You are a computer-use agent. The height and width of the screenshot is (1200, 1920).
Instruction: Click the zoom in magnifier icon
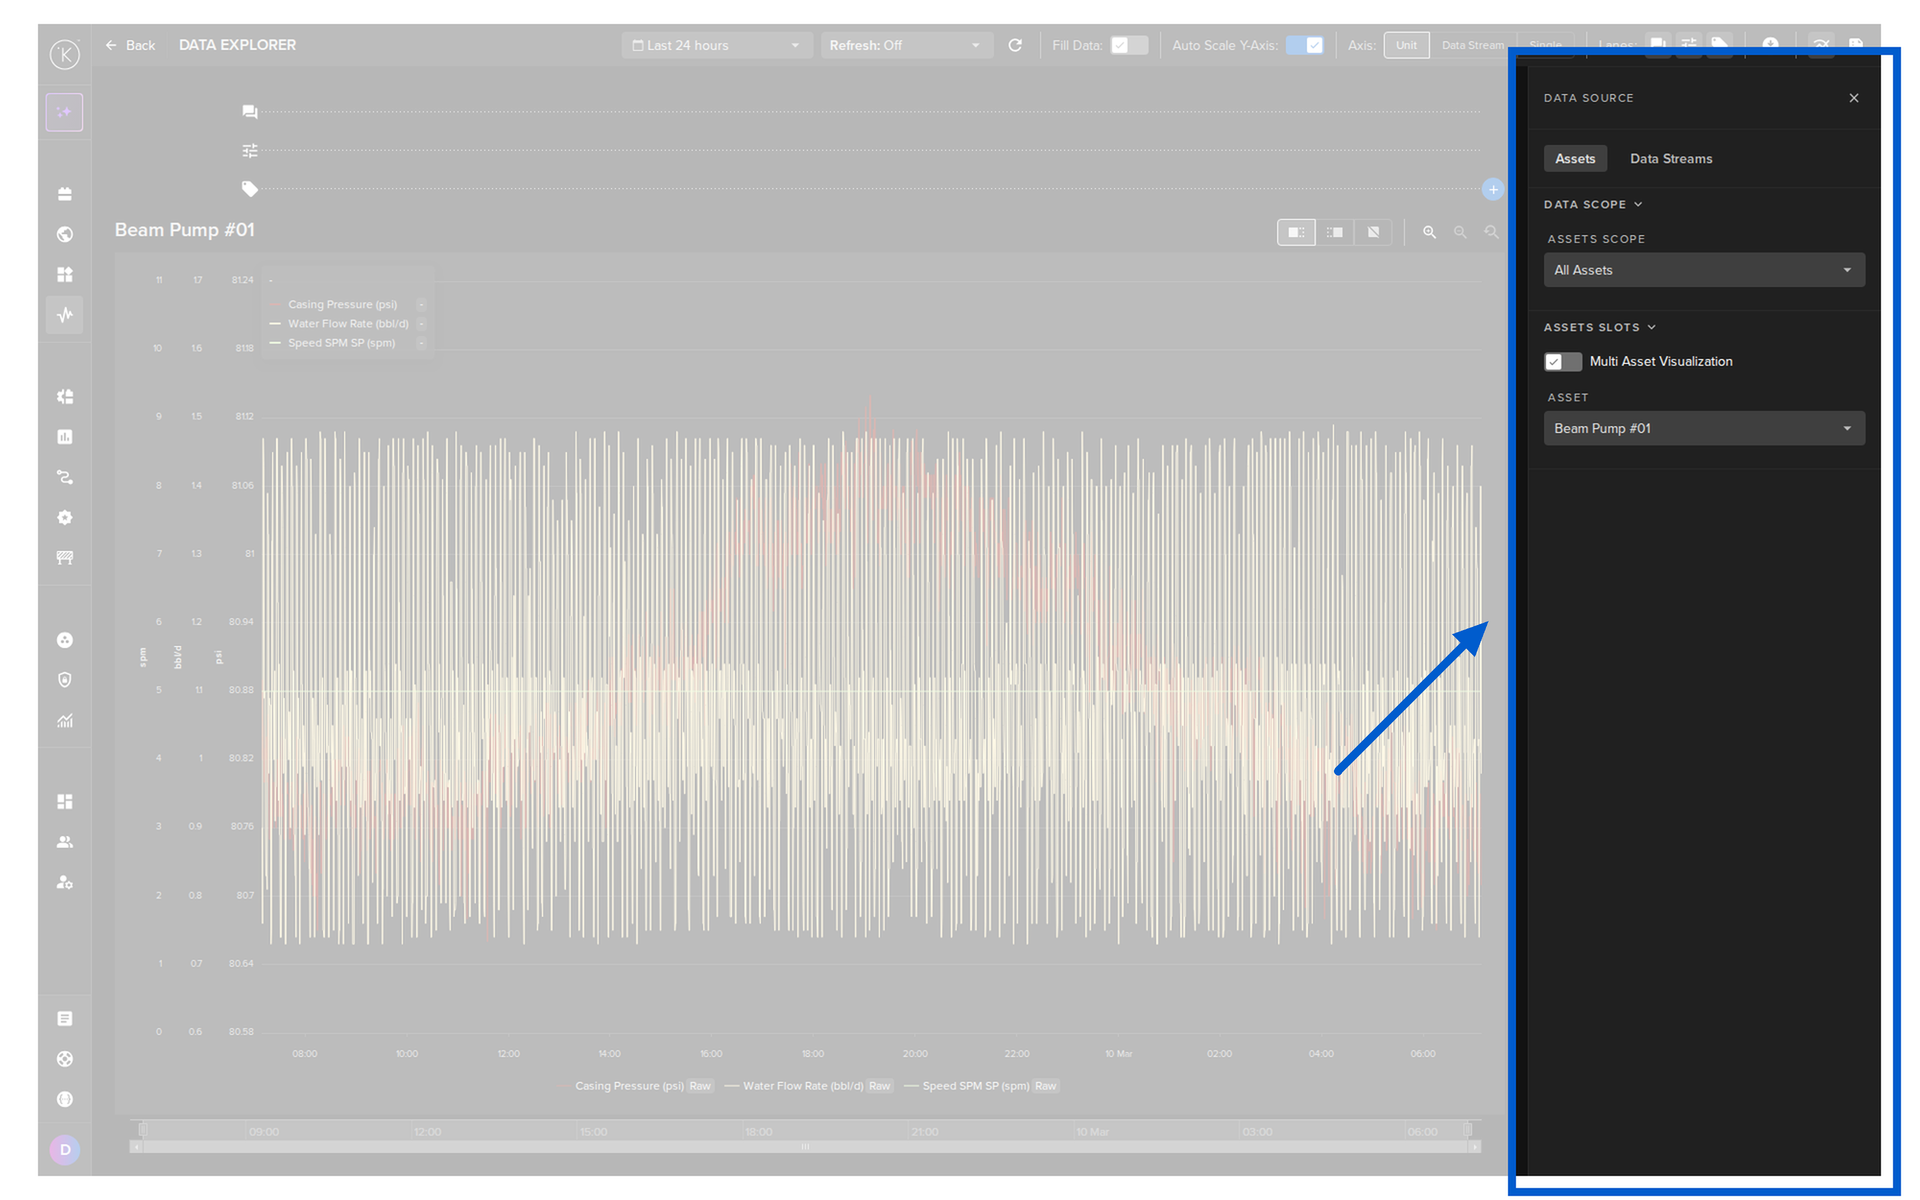(x=1429, y=232)
